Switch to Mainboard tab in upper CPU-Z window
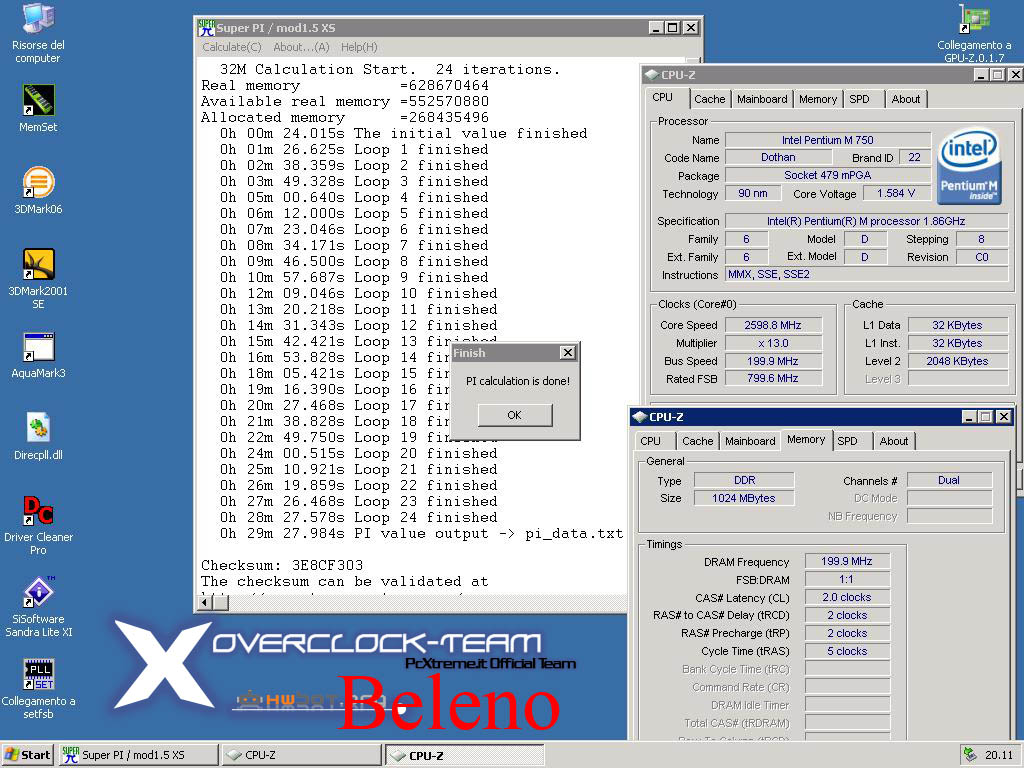1024x768 pixels. pyautogui.click(x=762, y=99)
